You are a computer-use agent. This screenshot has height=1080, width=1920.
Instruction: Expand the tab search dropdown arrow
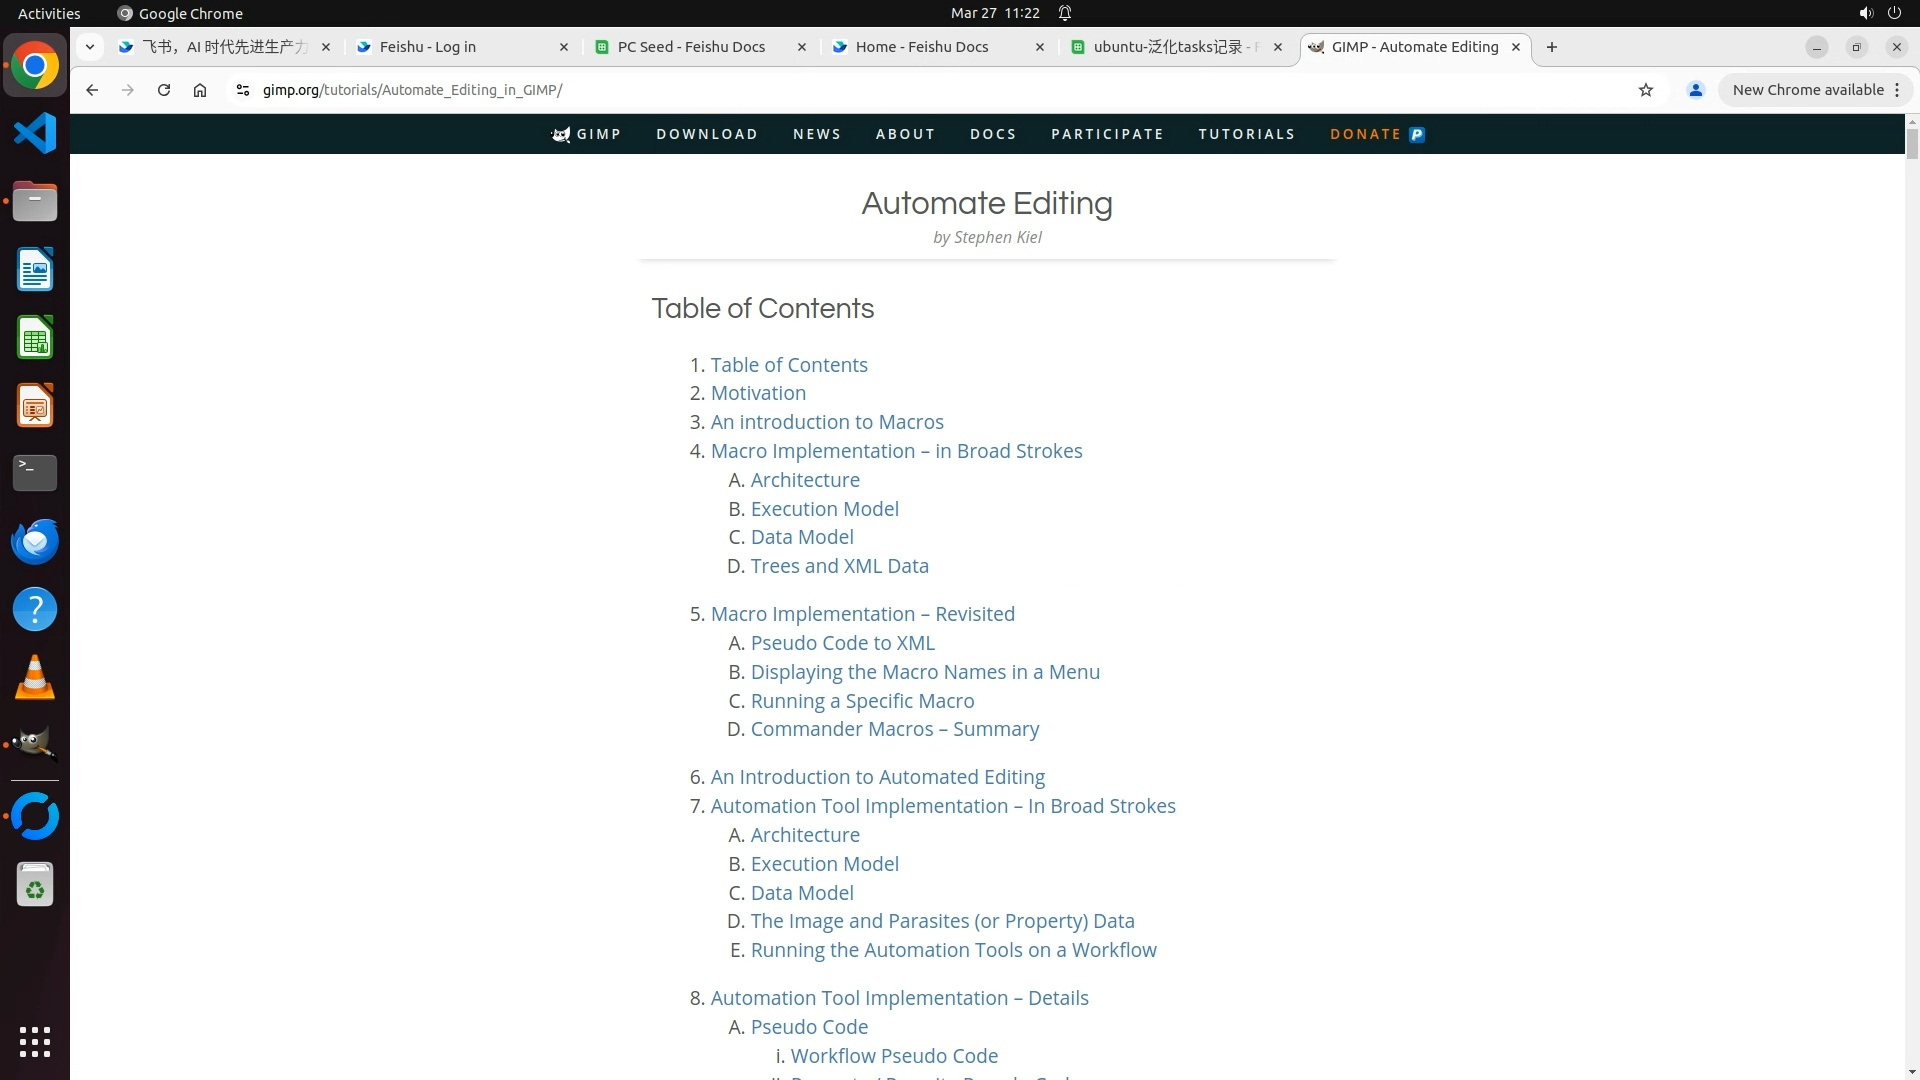click(90, 47)
